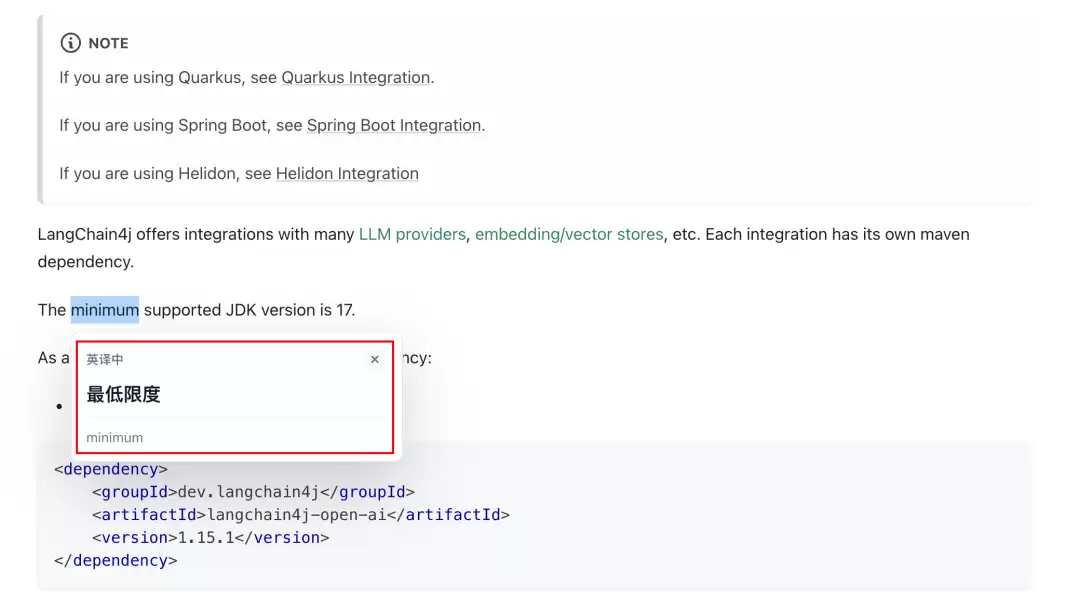
Task: Visit the LLM providers link
Action: (412, 234)
